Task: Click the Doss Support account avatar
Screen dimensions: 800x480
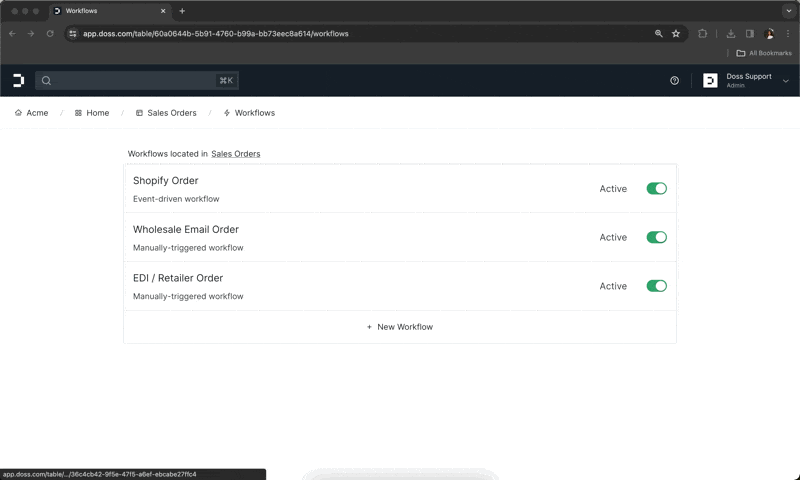Action: [x=710, y=81]
